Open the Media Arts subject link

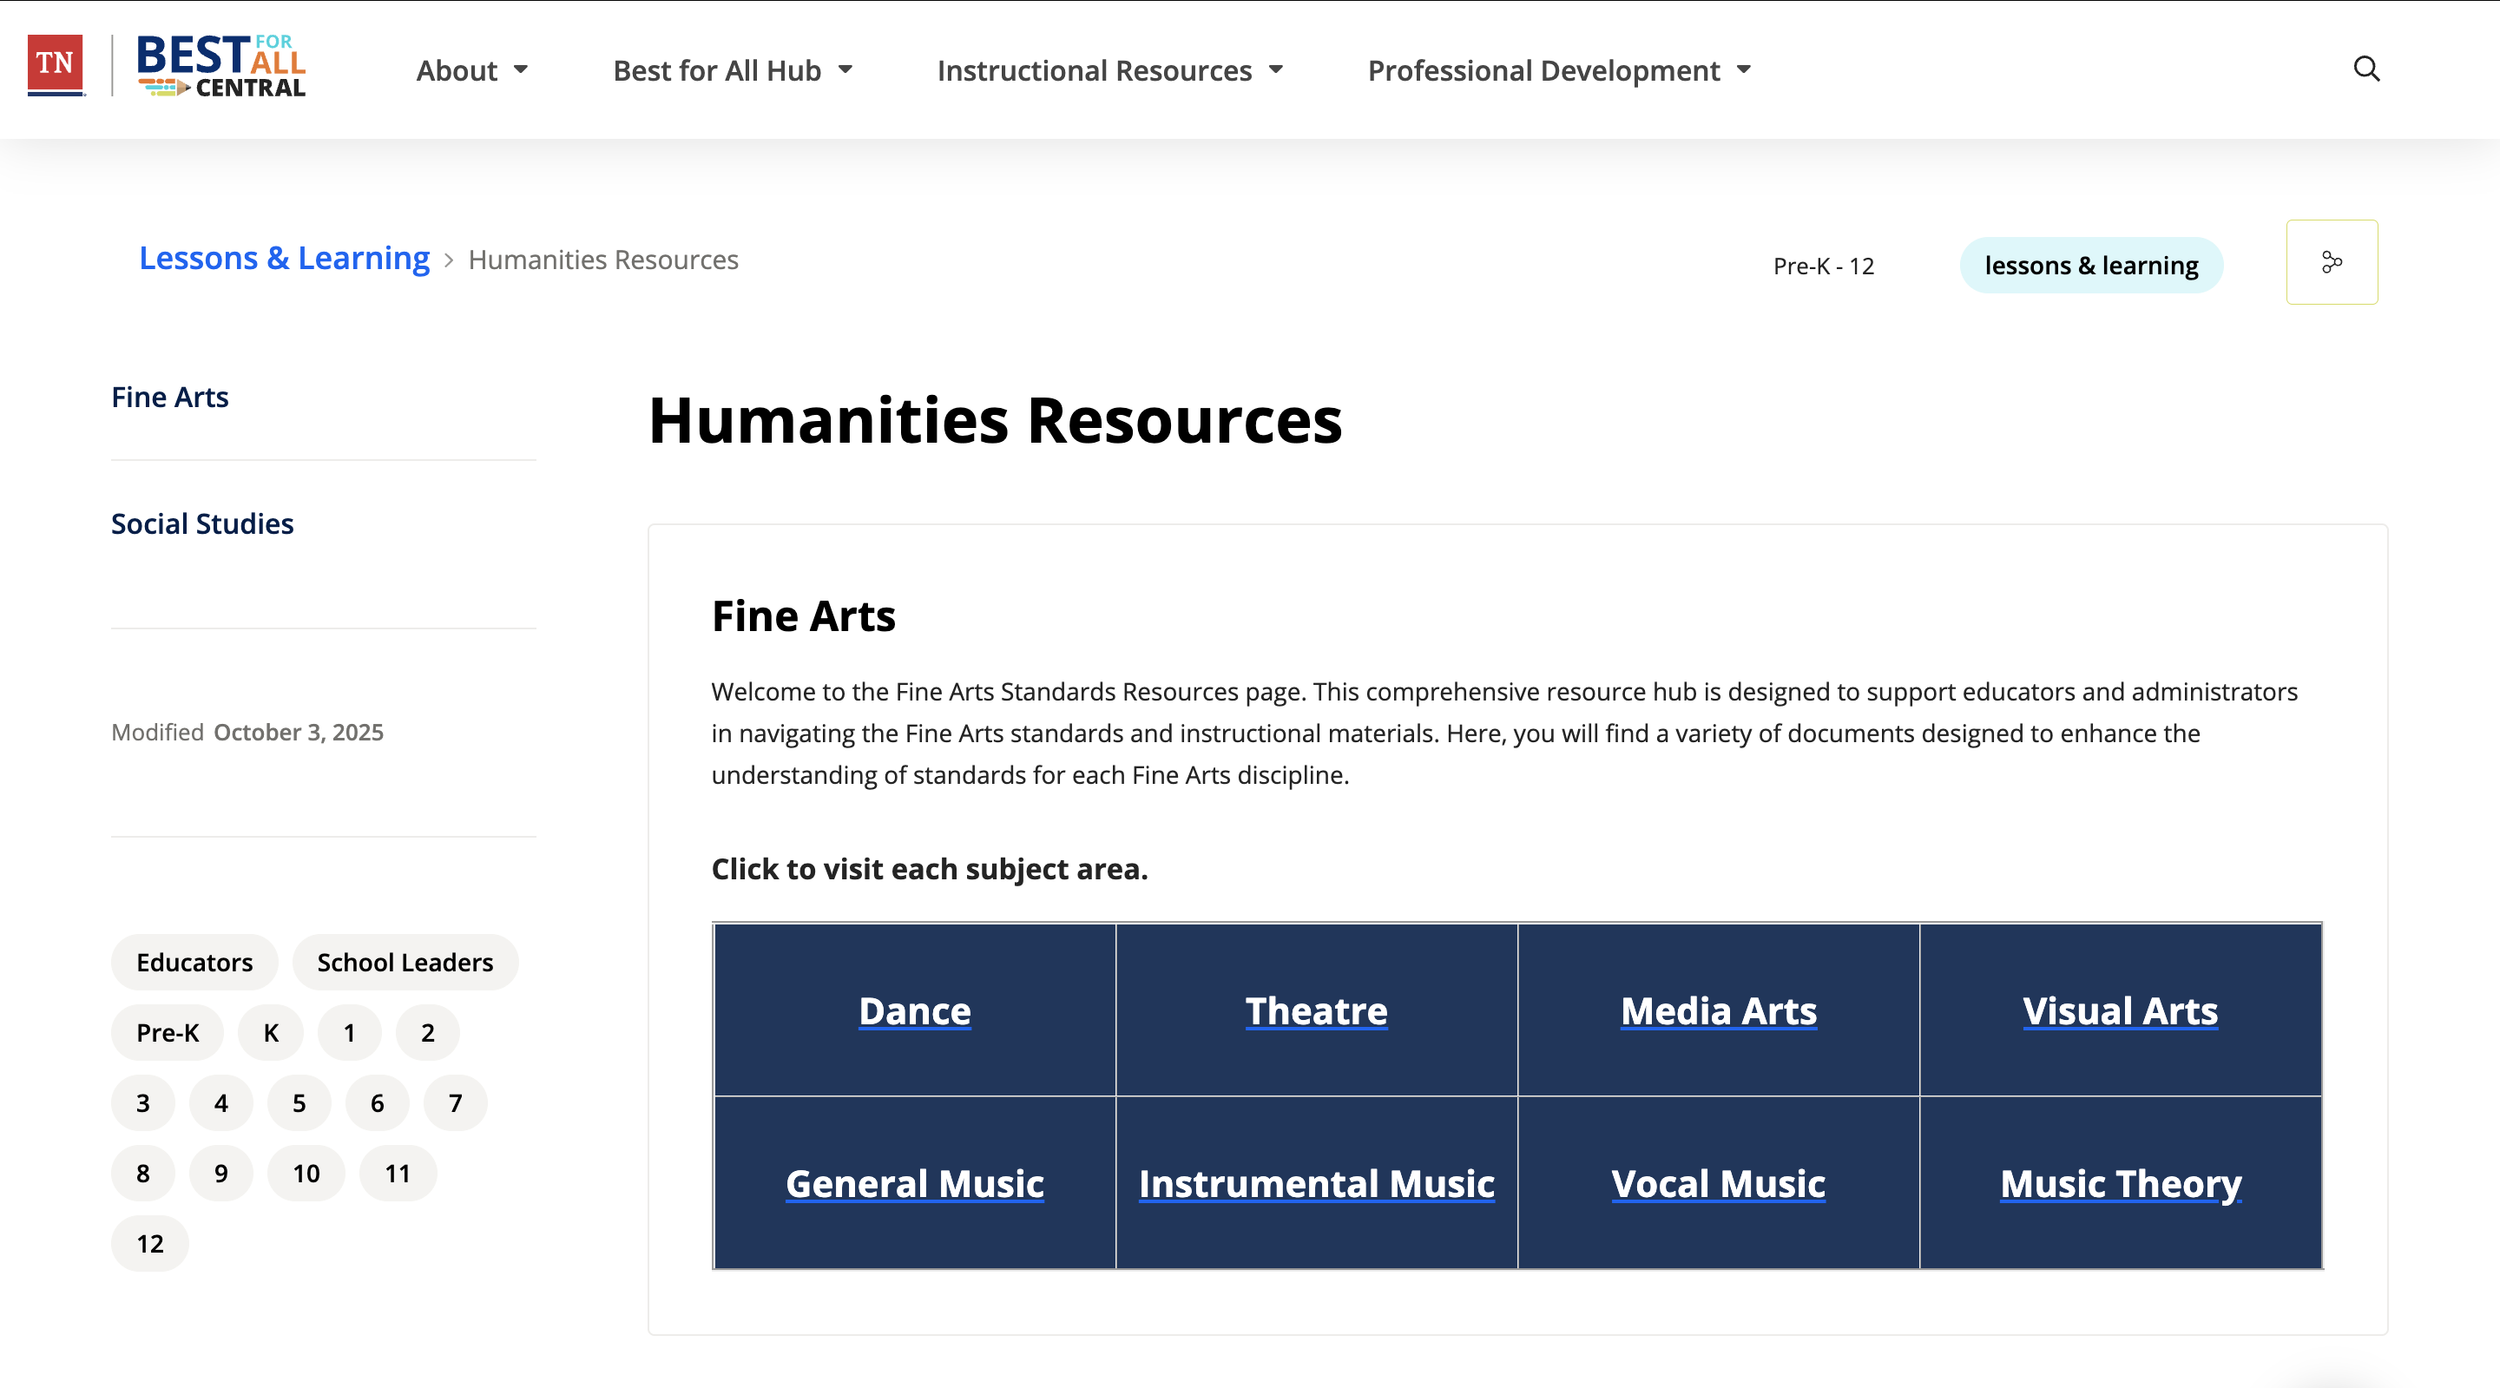point(1718,1011)
